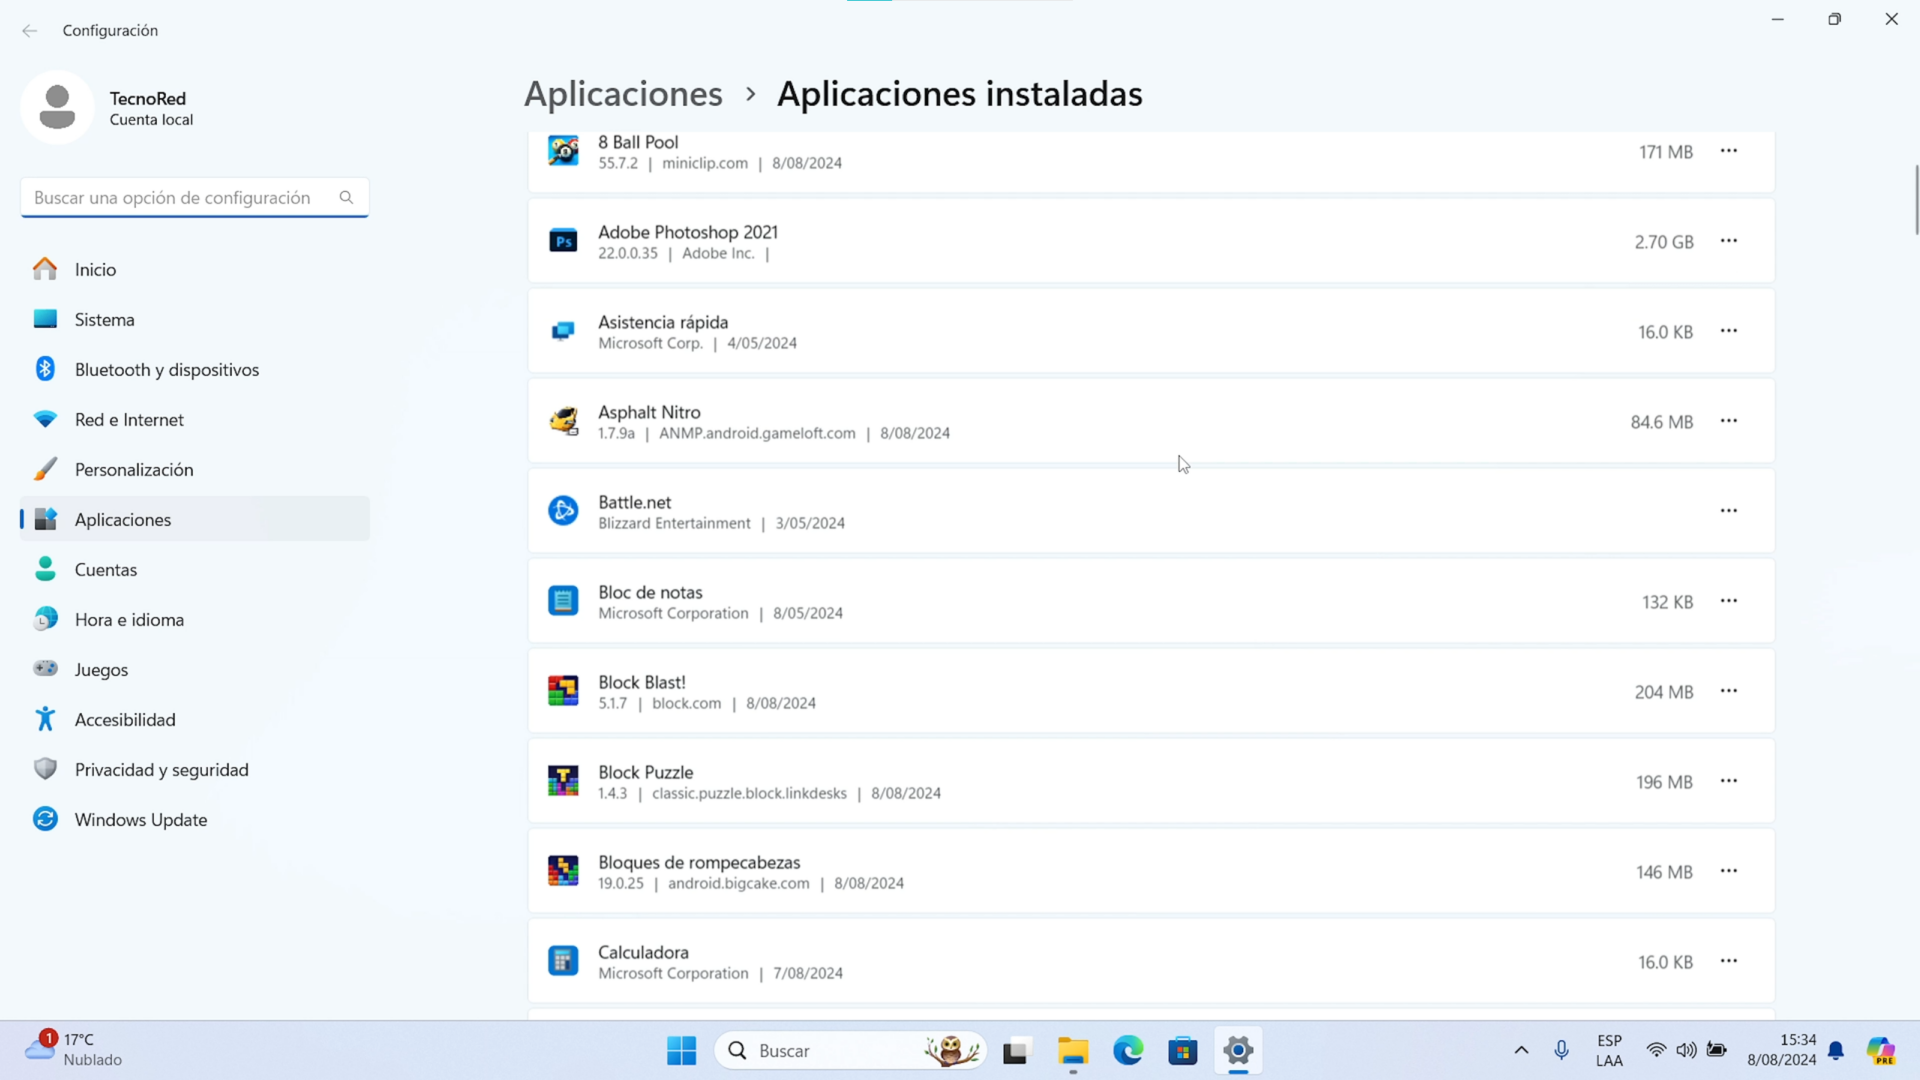Click the Asphalt Nitro app icon
The image size is (1920, 1080).
(563, 421)
